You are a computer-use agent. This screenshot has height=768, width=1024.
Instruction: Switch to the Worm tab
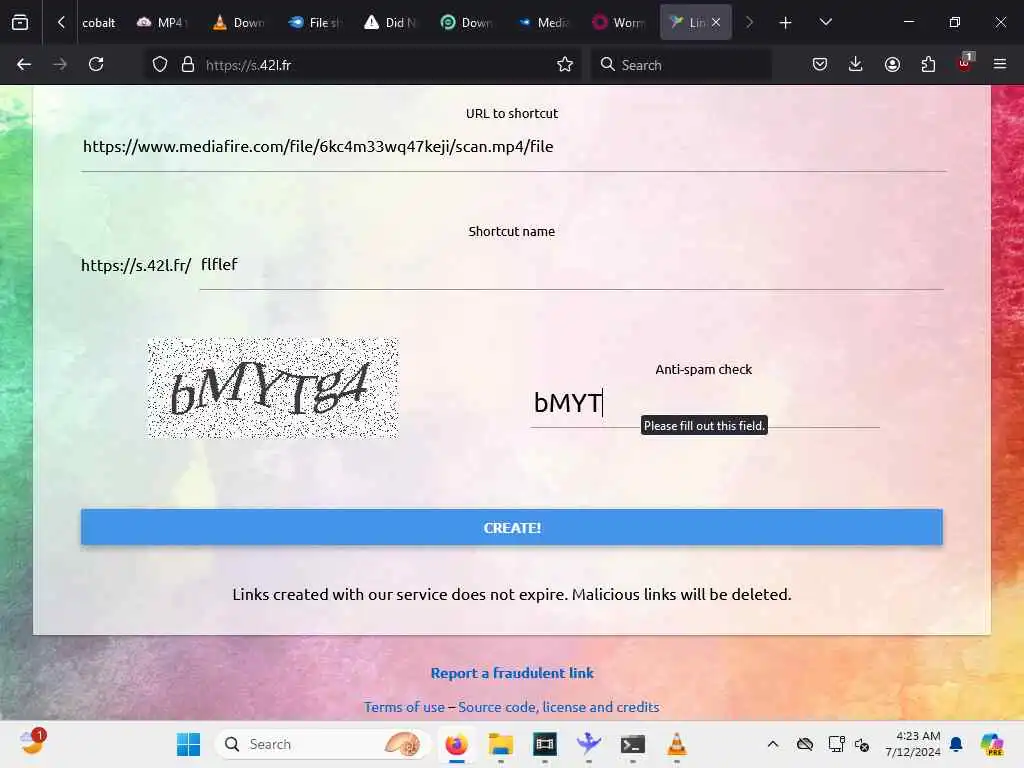[x=618, y=23]
